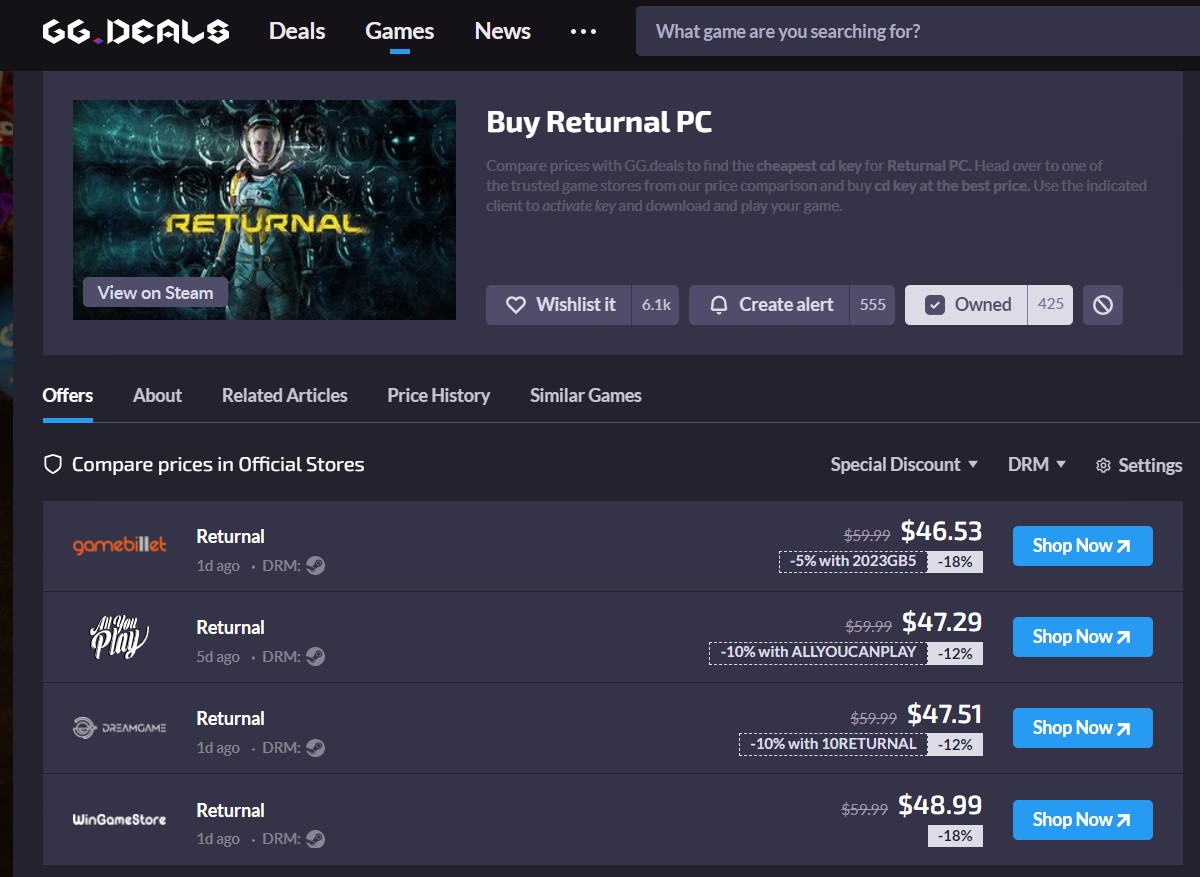Click Returnal title in All You Play row
The image size is (1200, 877).
(230, 627)
